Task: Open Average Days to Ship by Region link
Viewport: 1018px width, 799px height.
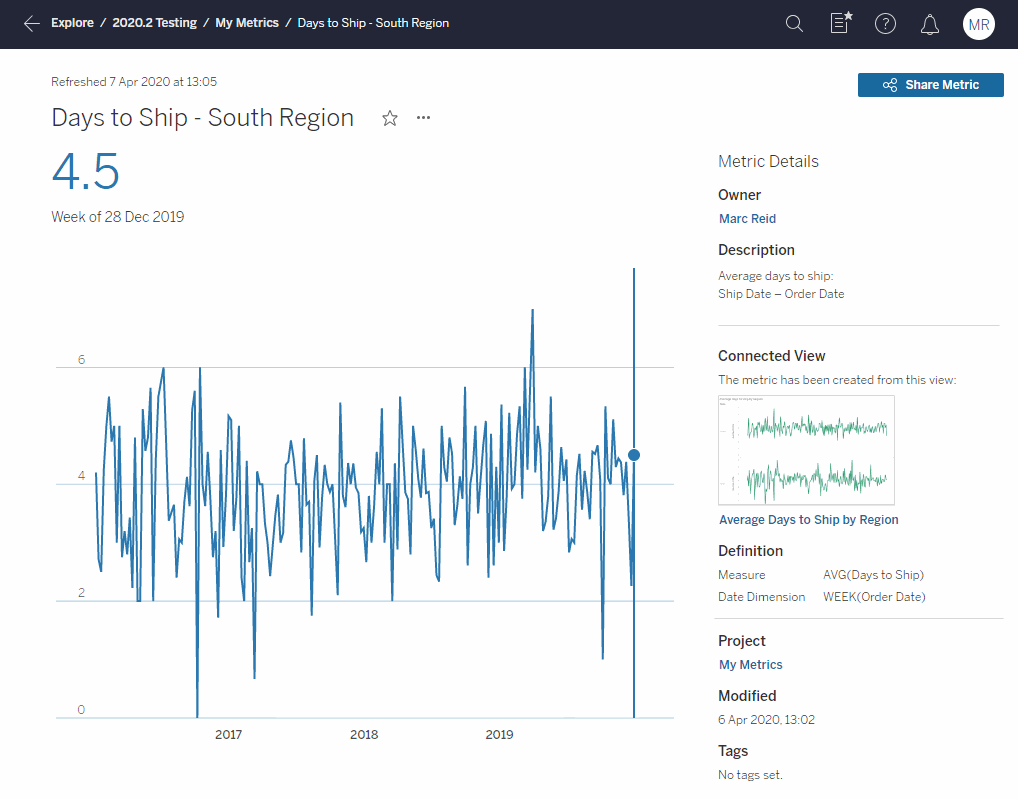Action: point(808,520)
